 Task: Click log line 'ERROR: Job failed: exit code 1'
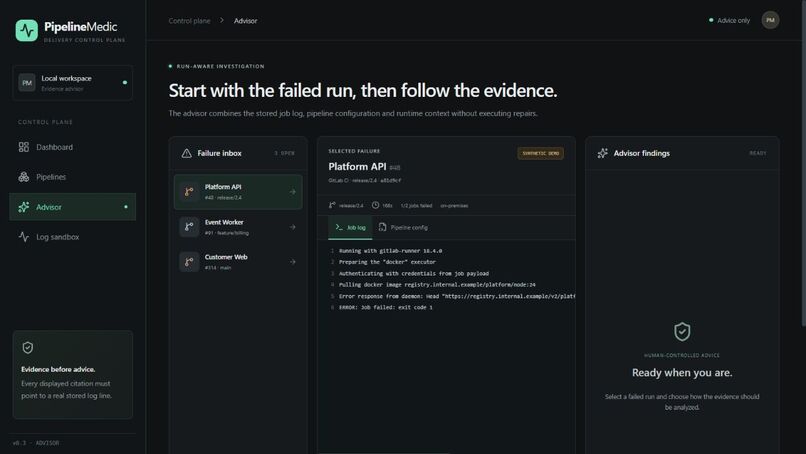tap(386, 307)
